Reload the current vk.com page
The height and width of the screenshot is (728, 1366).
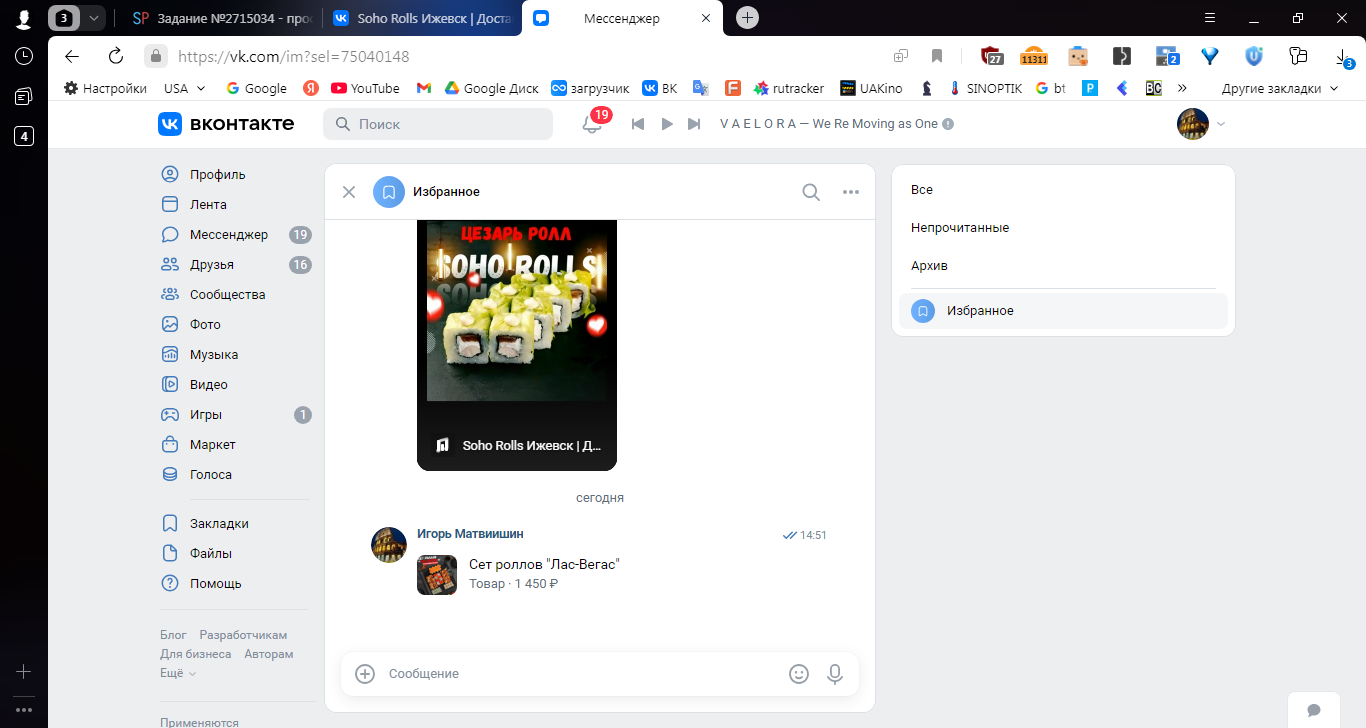click(116, 56)
